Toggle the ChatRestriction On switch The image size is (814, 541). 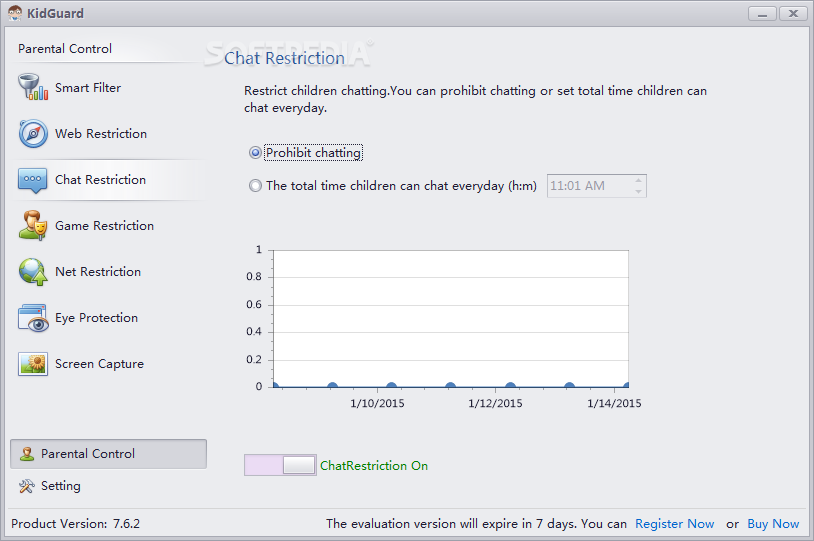(280, 465)
